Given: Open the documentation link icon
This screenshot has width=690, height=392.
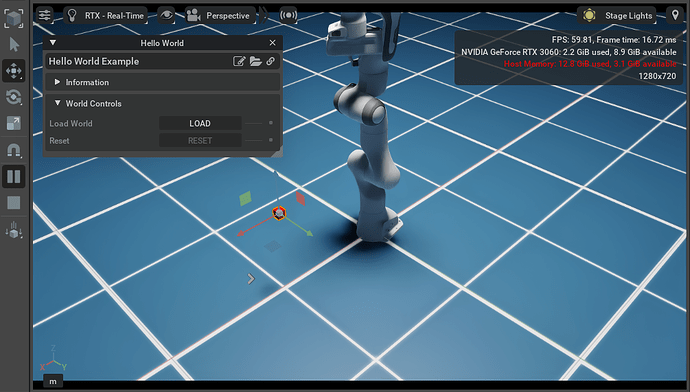Looking at the screenshot, I should click(270, 61).
